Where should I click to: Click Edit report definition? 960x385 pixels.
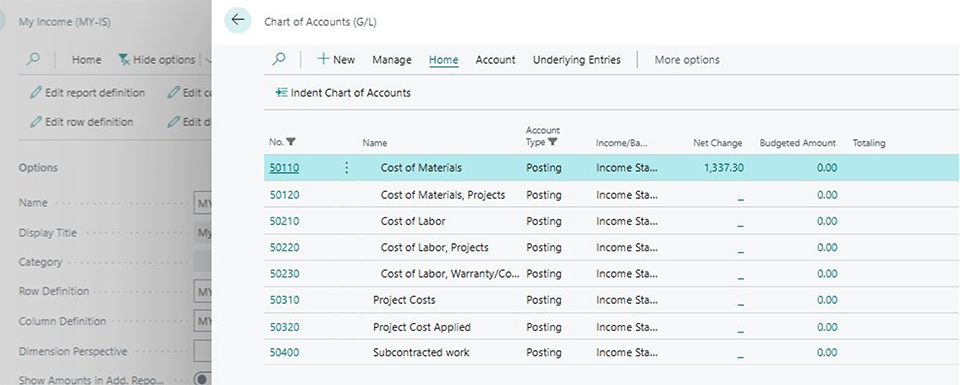click(x=88, y=93)
